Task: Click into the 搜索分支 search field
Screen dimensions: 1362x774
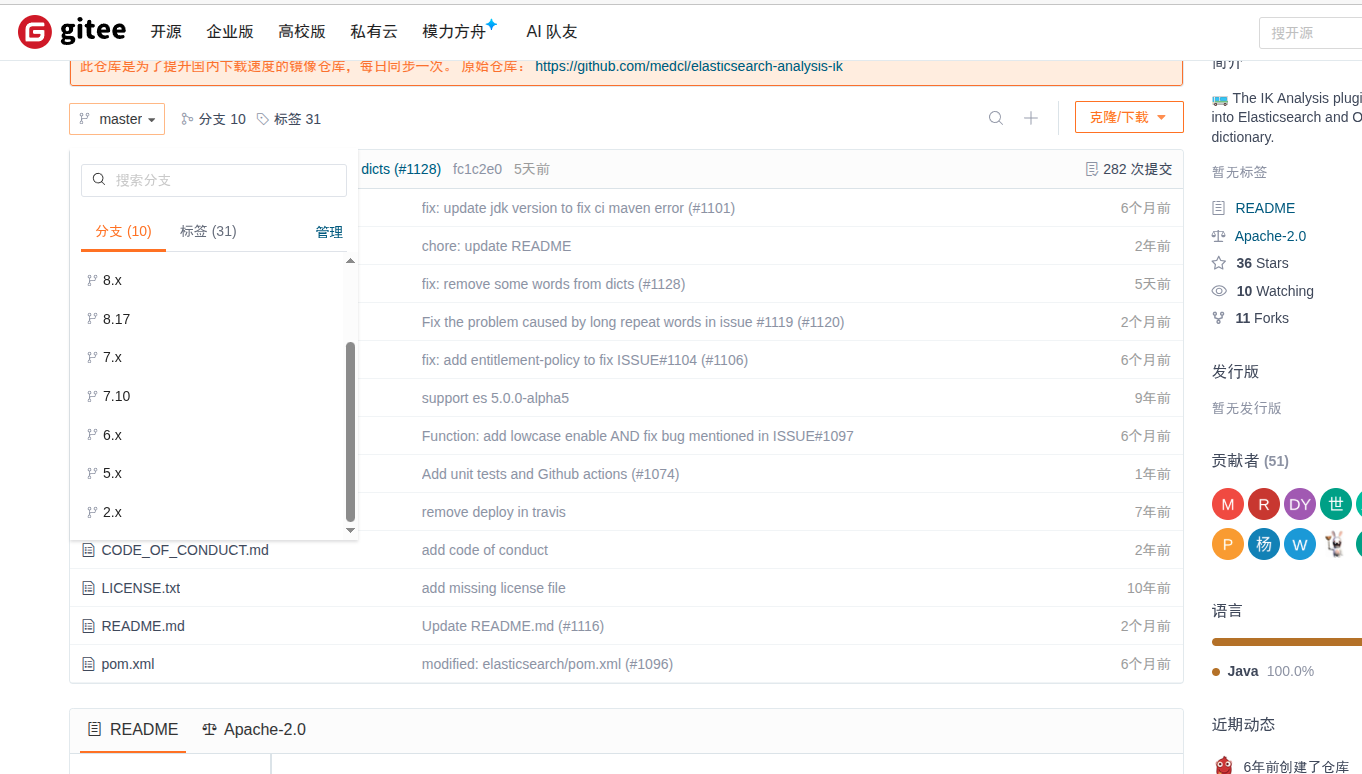Action: (x=214, y=180)
